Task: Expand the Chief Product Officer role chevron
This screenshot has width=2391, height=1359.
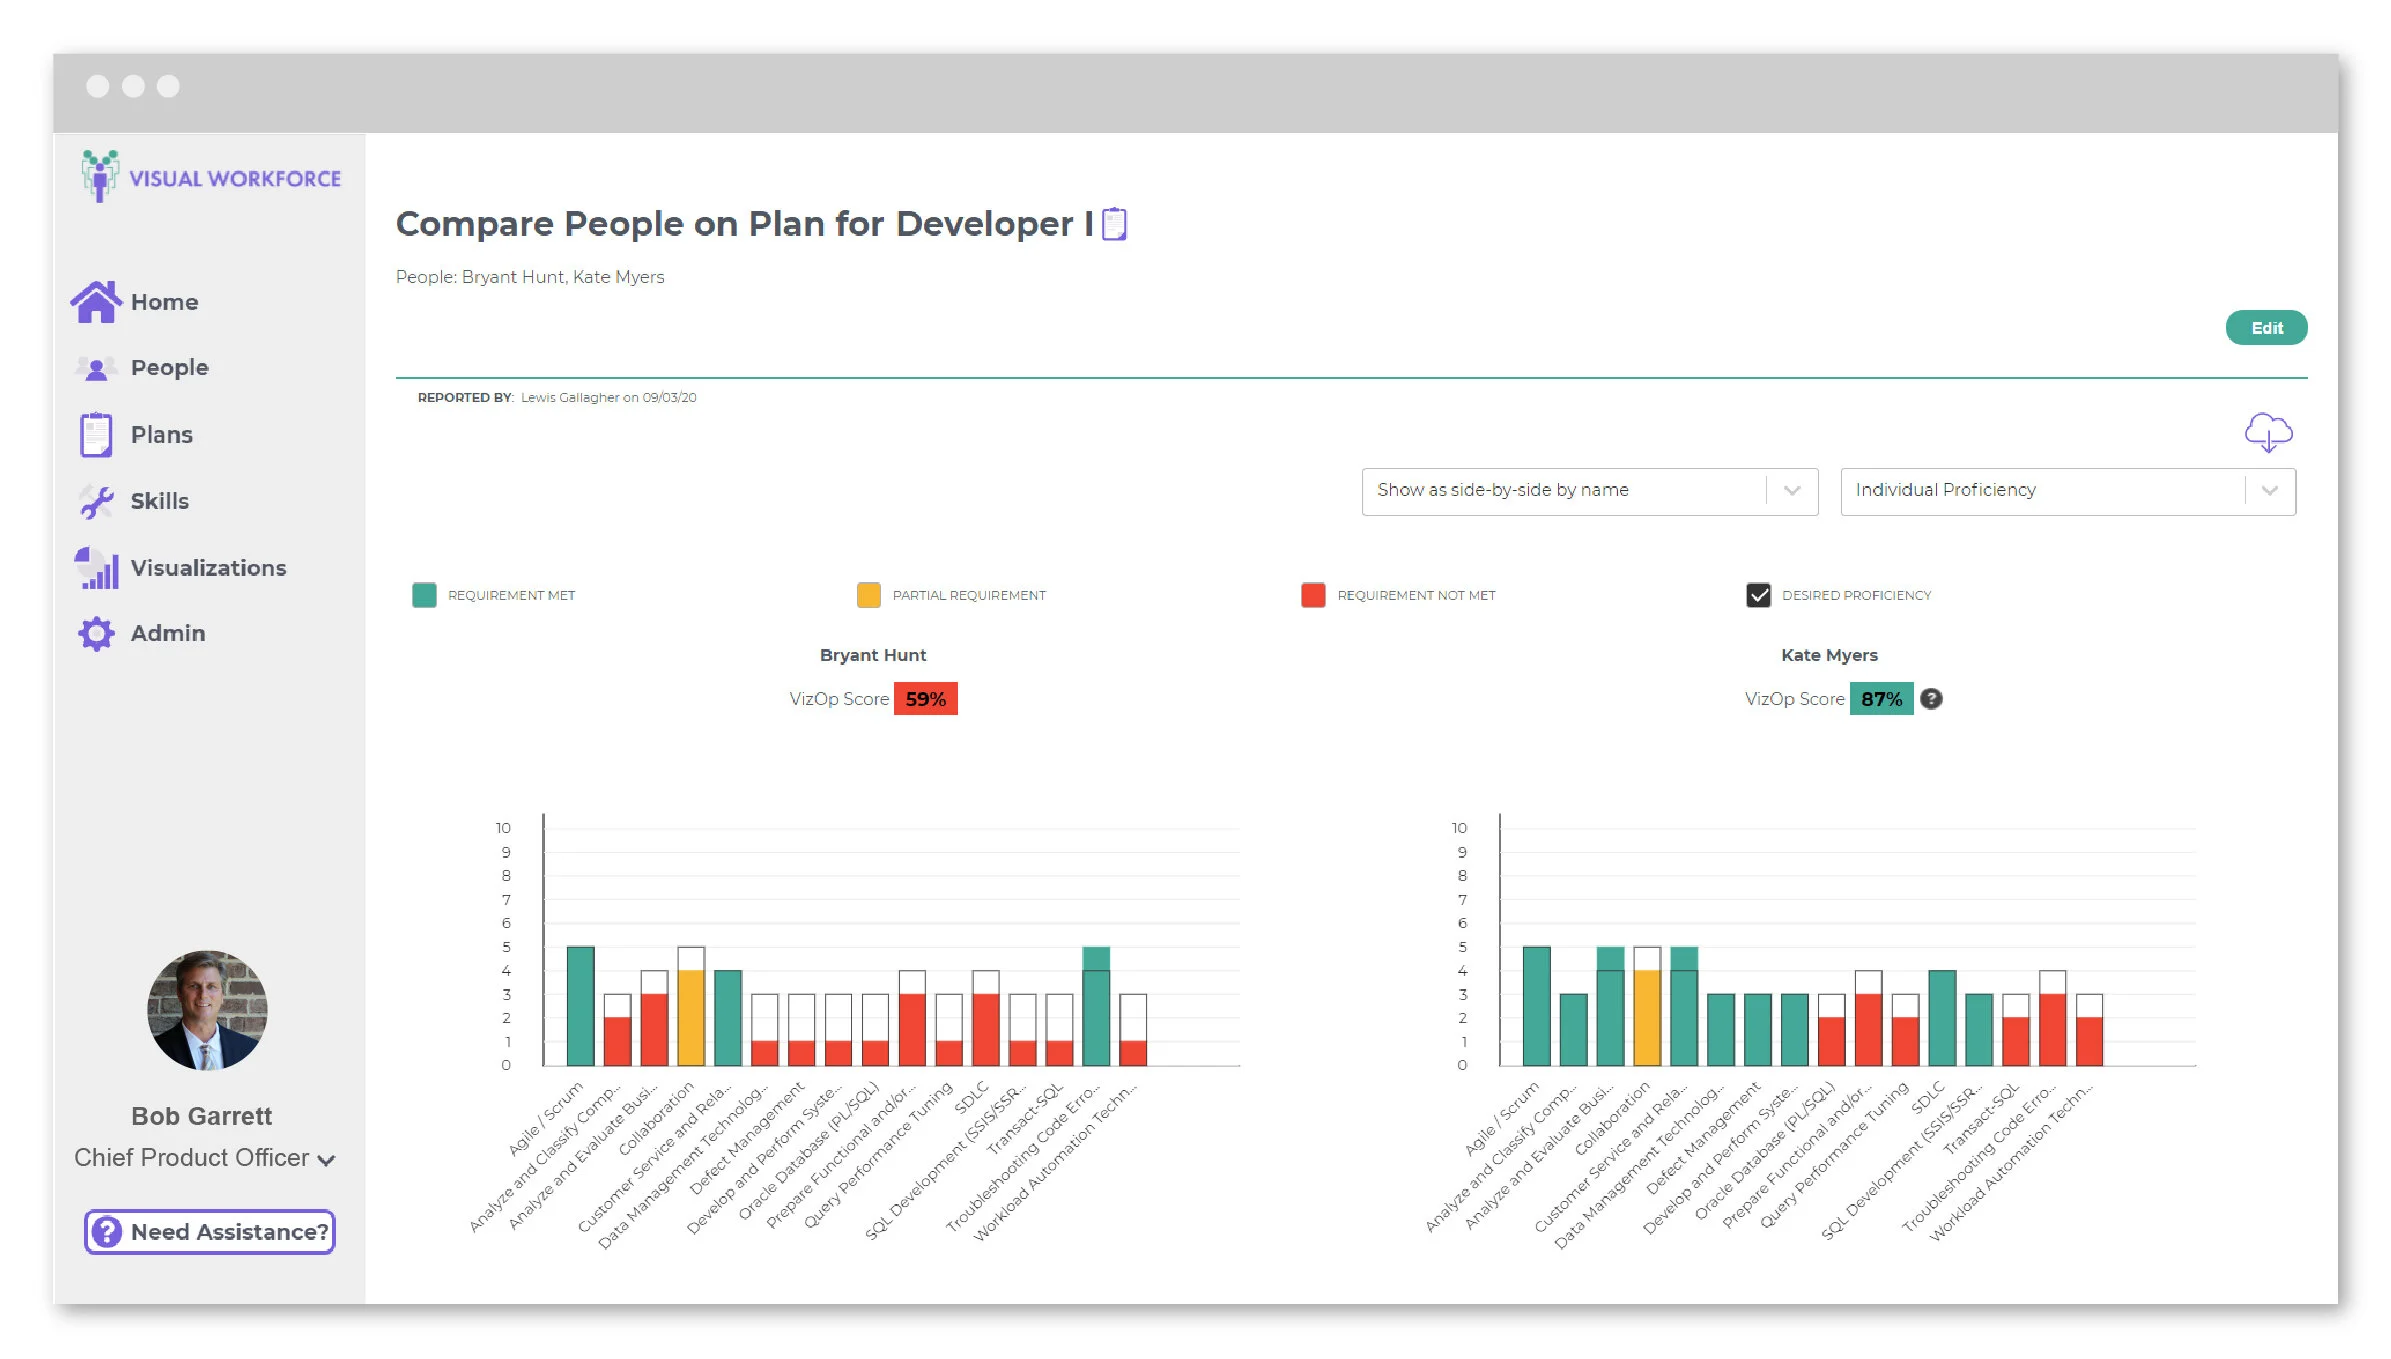Action: coord(326,1160)
